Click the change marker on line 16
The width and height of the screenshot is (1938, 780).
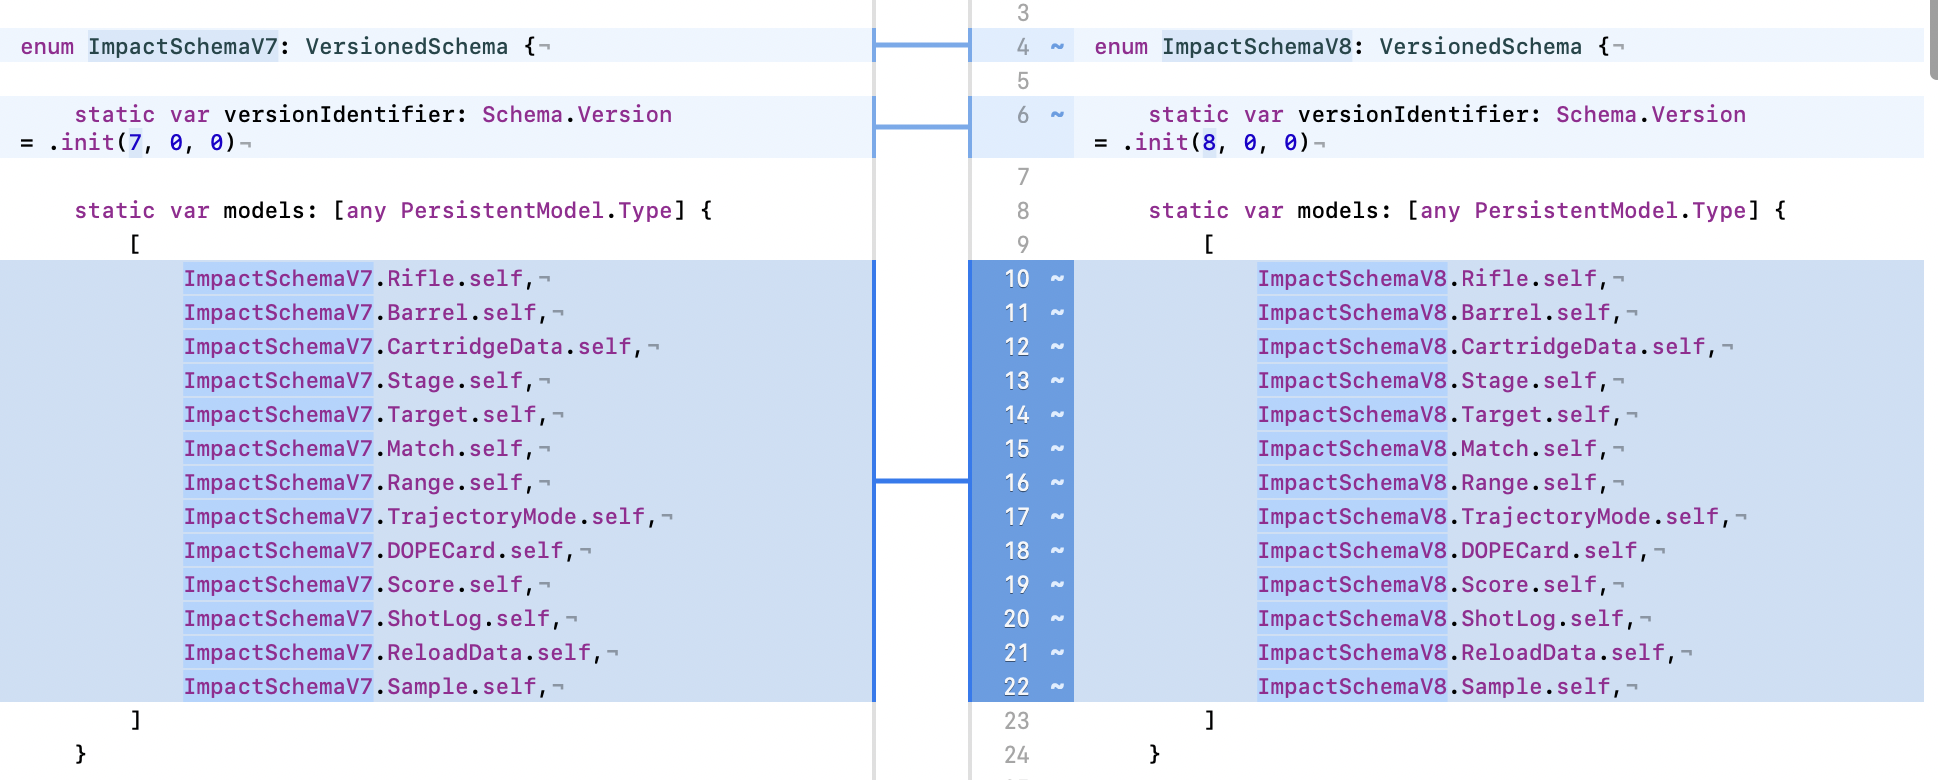(x=1057, y=483)
